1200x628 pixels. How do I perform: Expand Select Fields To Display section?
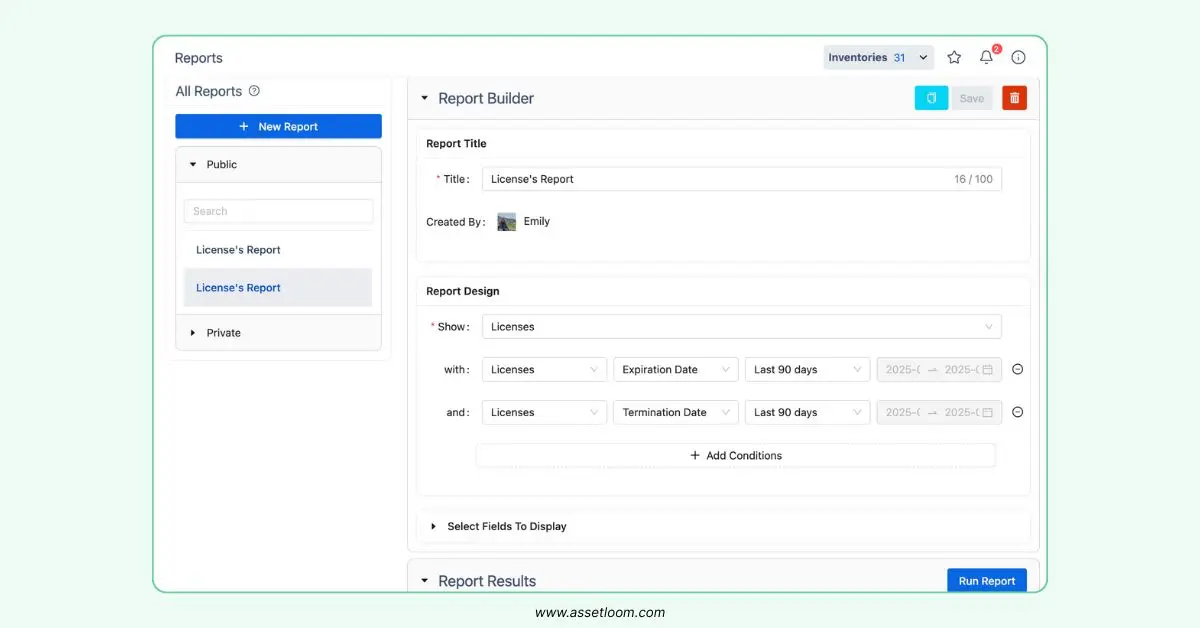tap(506, 526)
